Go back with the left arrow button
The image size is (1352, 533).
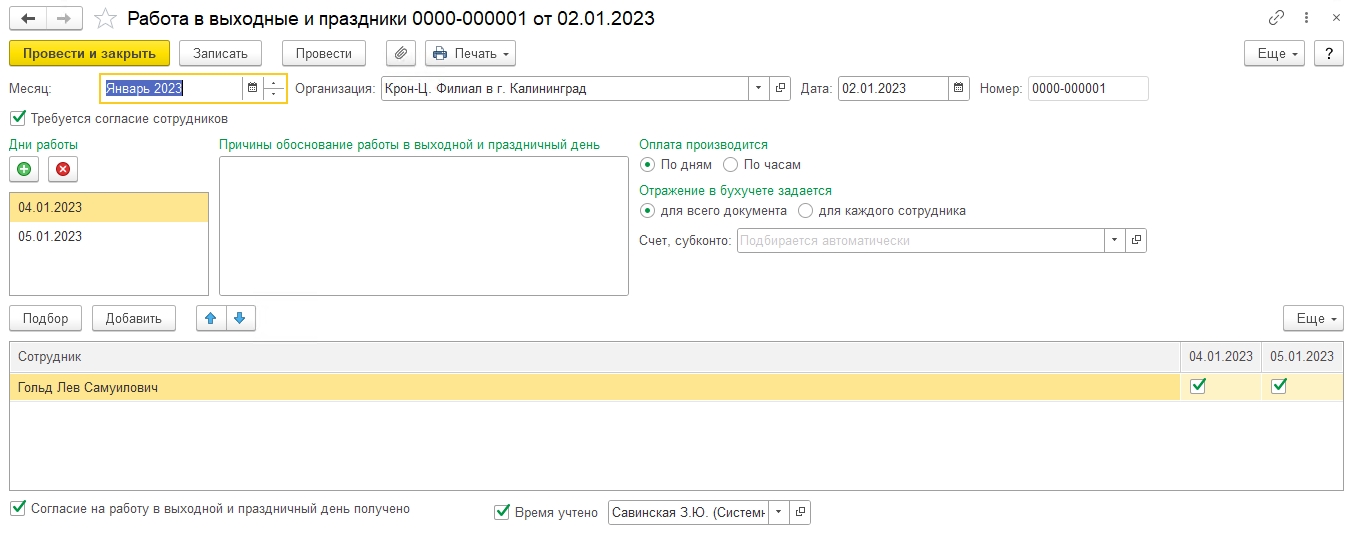click(28, 19)
